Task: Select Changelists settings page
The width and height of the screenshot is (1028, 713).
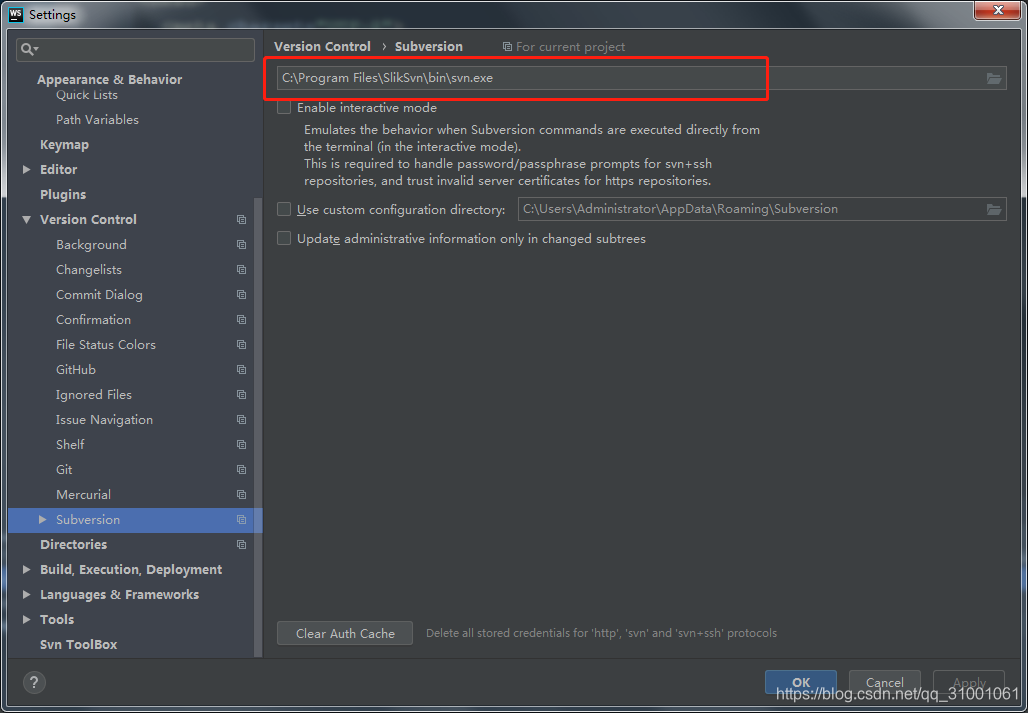Action: coord(89,269)
